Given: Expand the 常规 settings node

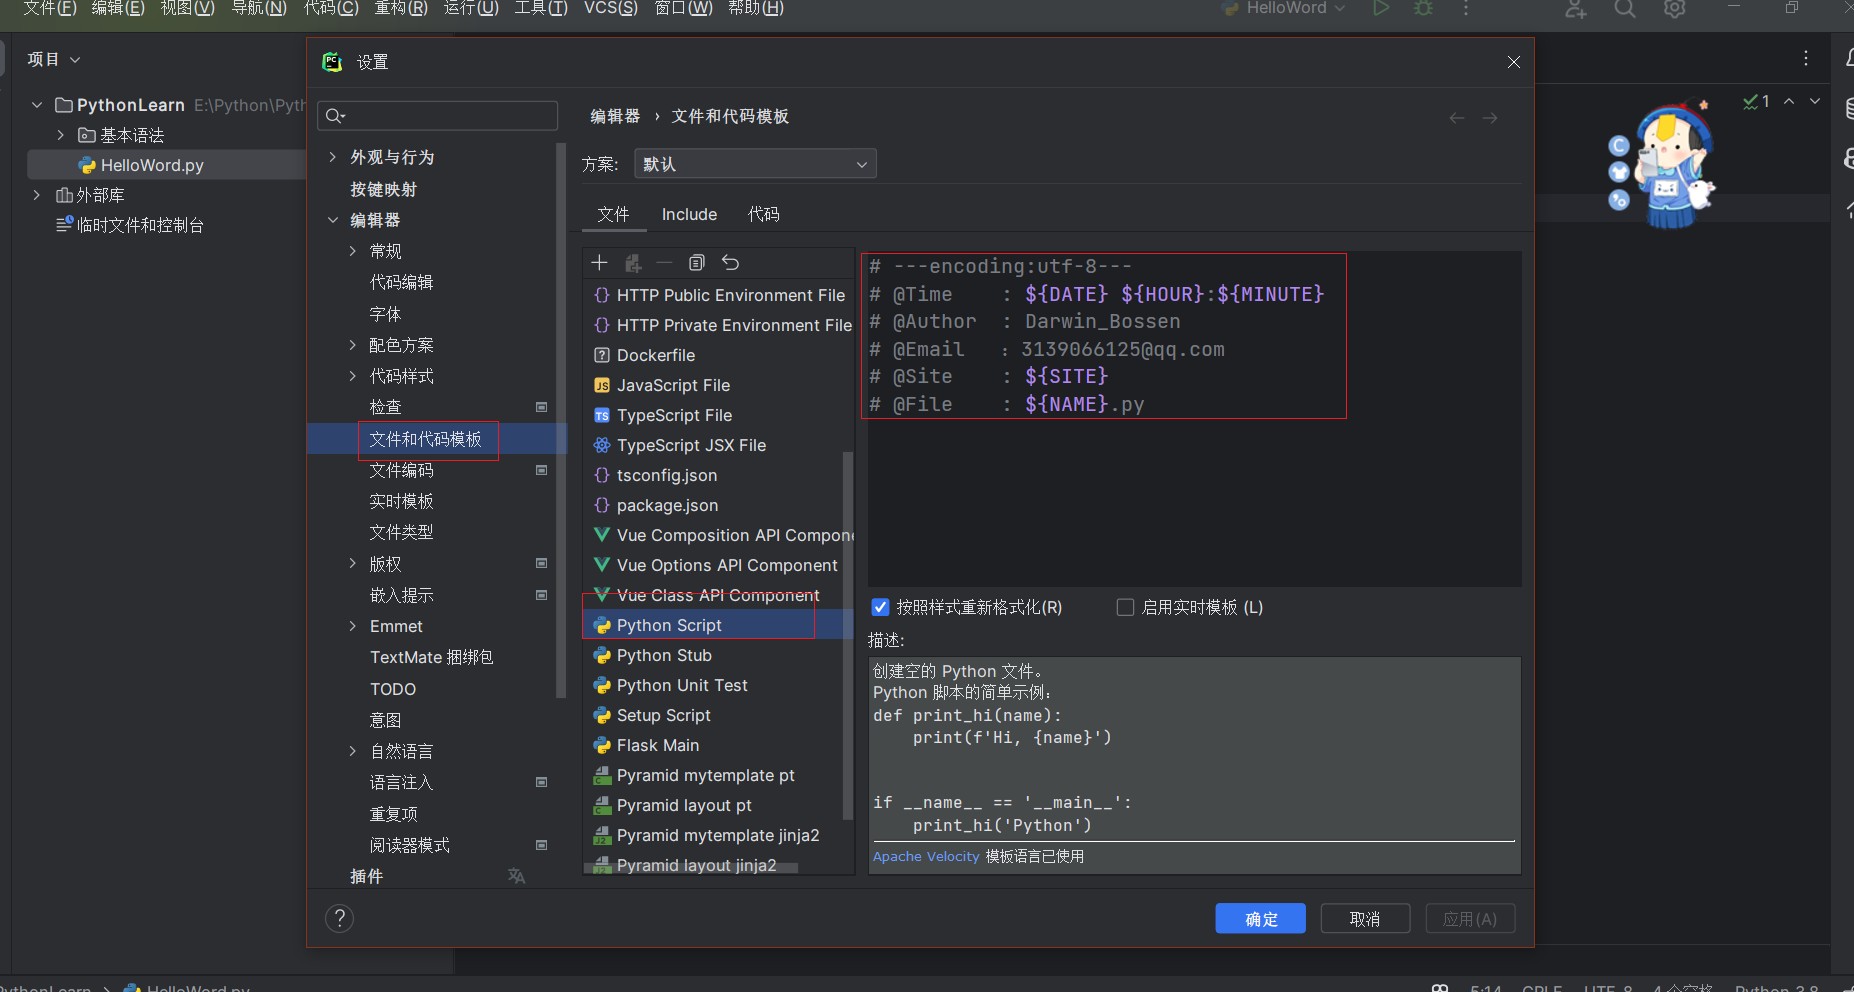Looking at the screenshot, I should tap(352, 251).
